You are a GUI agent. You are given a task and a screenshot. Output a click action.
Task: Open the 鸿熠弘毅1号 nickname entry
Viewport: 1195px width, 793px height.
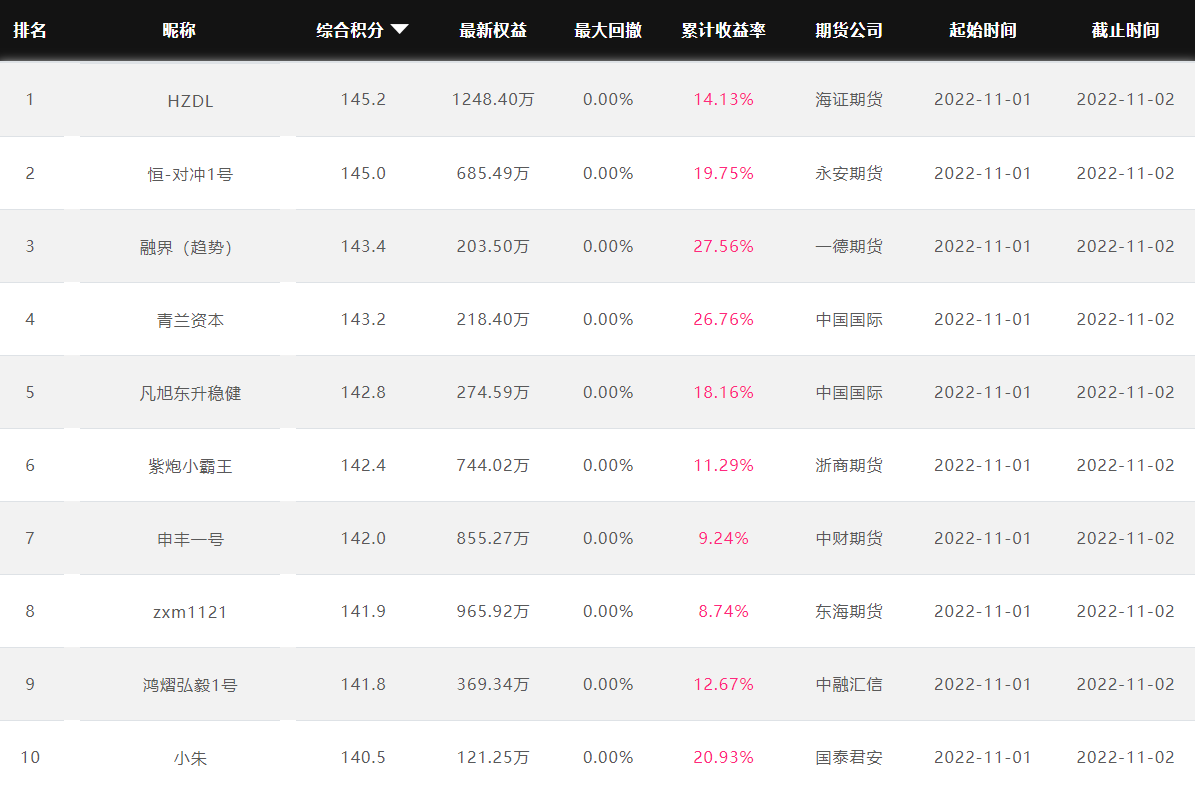pyautogui.click(x=191, y=686)
